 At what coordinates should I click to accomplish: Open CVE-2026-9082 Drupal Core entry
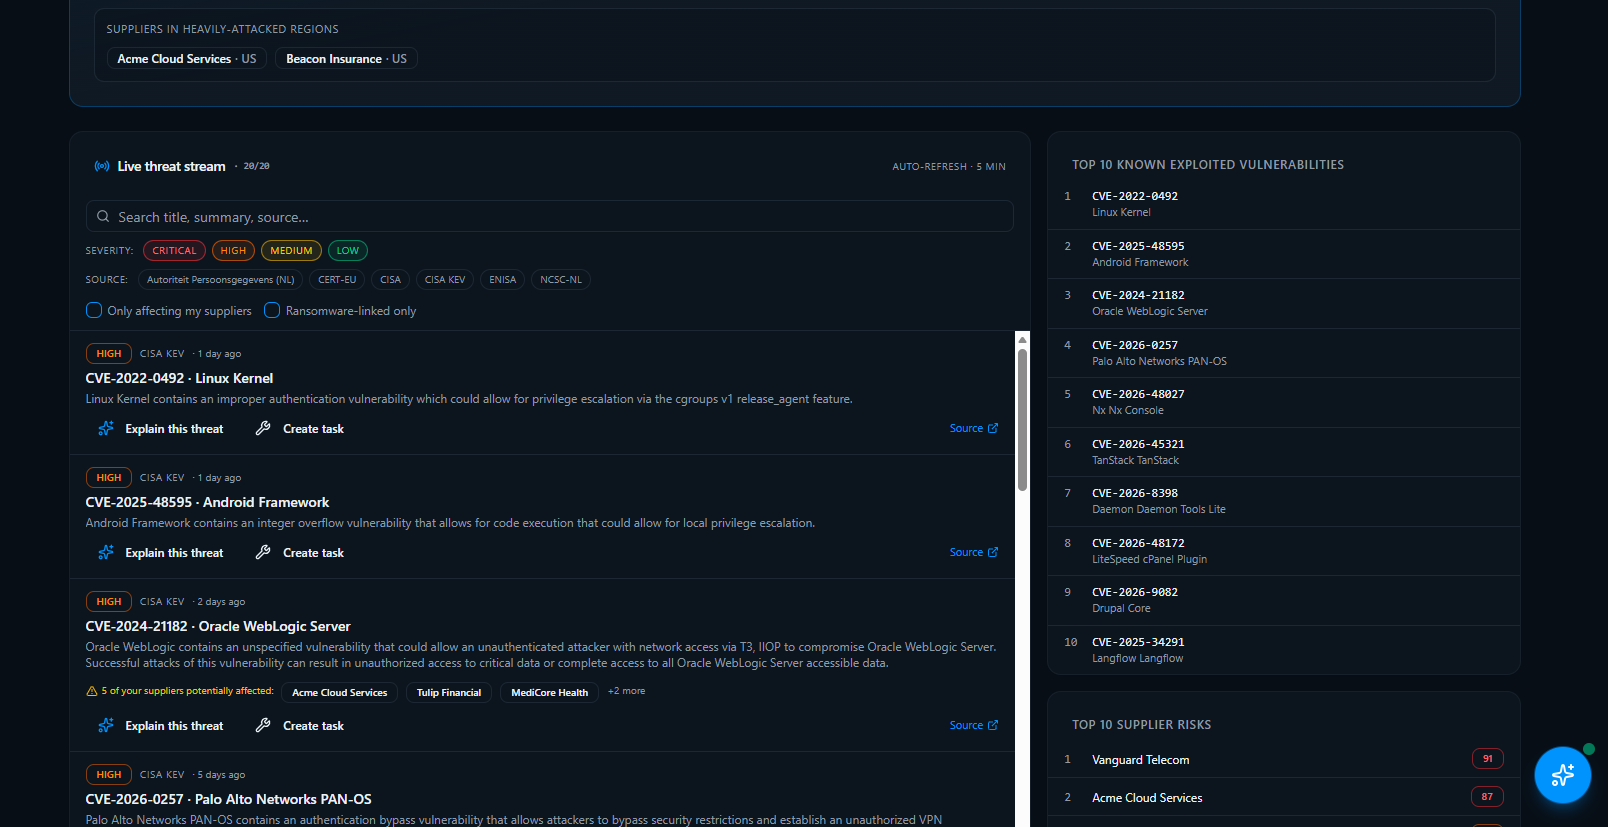(x=1284, y=600)
